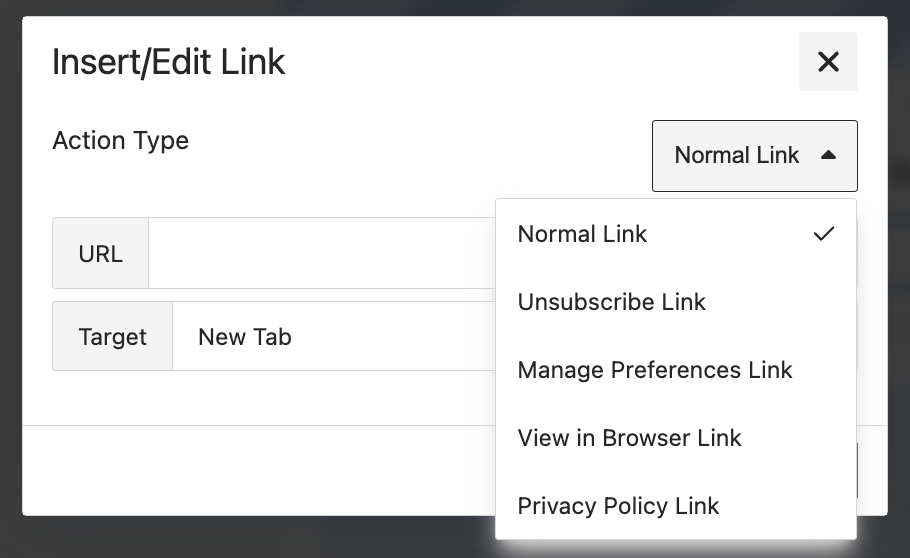The height and width of the screenshot is (558, 910).
Task: Click the Action Type label text
Action: tap(120, 140)
